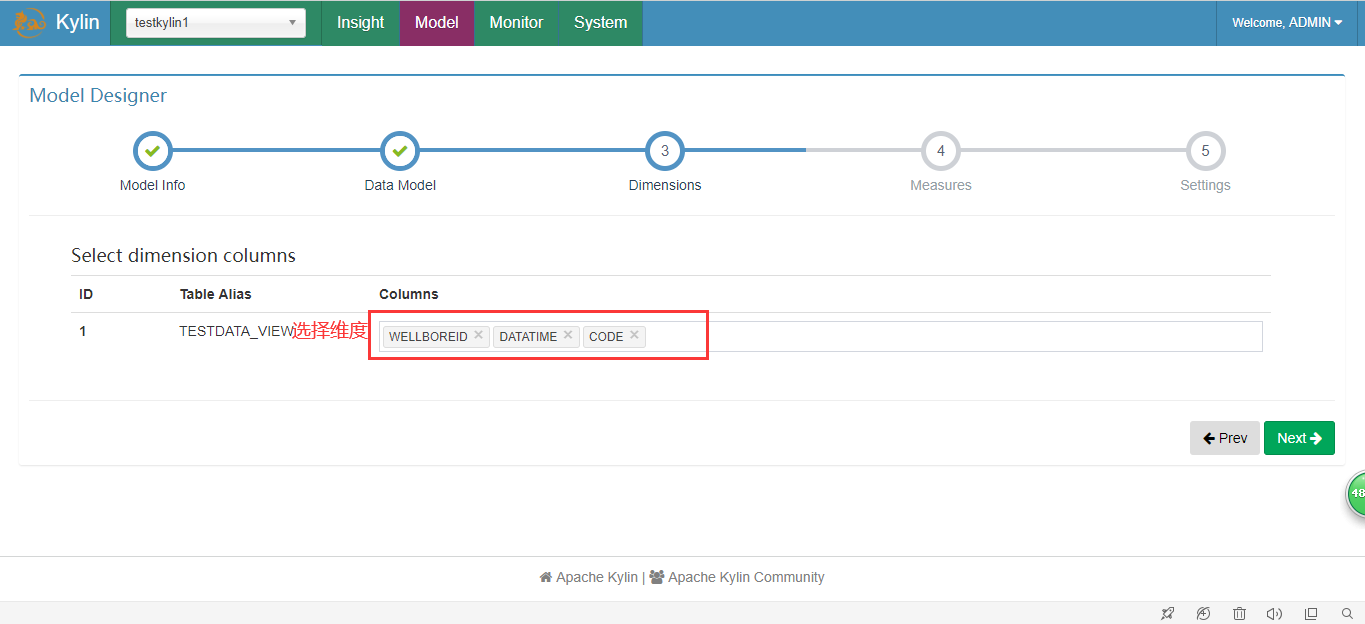Click inside the Columns selection field
The image size is (1365, 624).
(x=820, y=336)
